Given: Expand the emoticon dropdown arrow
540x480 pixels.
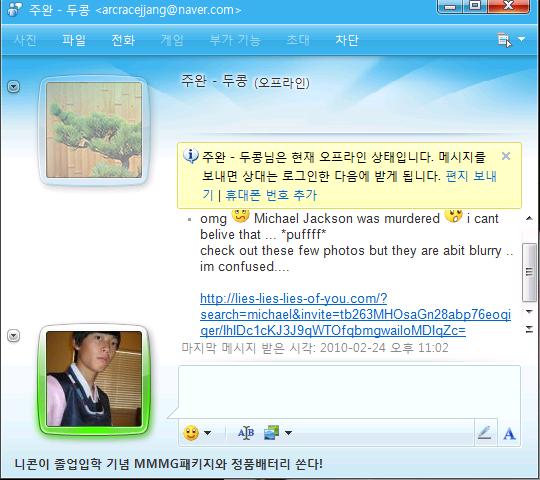Looking at the screenshot, I should [208, 433].
